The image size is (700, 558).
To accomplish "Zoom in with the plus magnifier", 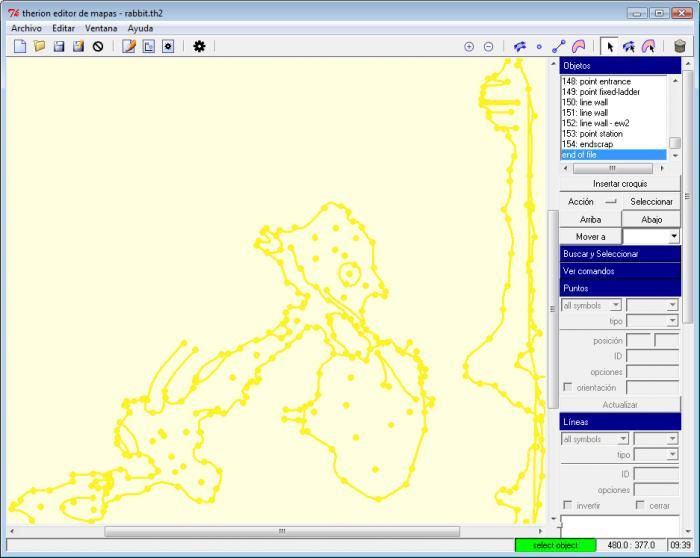I will (x=469, y=46).
